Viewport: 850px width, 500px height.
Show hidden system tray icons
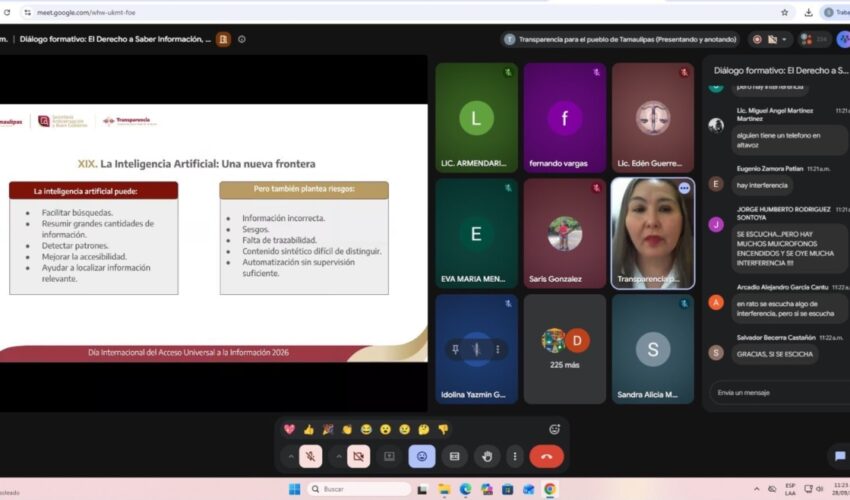[757, 489]
